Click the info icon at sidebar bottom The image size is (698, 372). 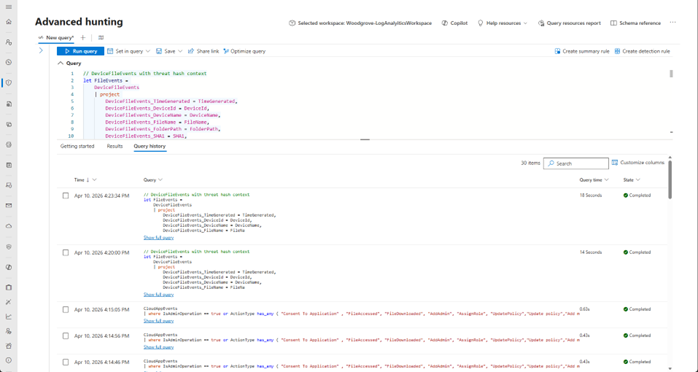(8, 360)
